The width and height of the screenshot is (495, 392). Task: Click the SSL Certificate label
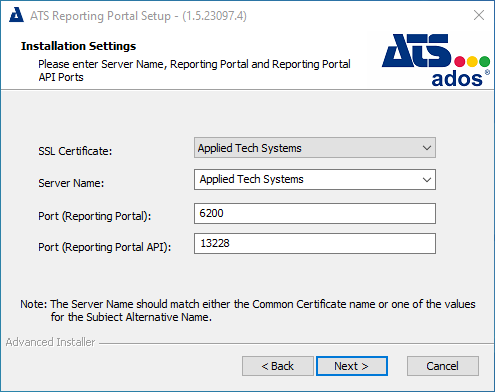pyautogui.click(x=75, y=151)
